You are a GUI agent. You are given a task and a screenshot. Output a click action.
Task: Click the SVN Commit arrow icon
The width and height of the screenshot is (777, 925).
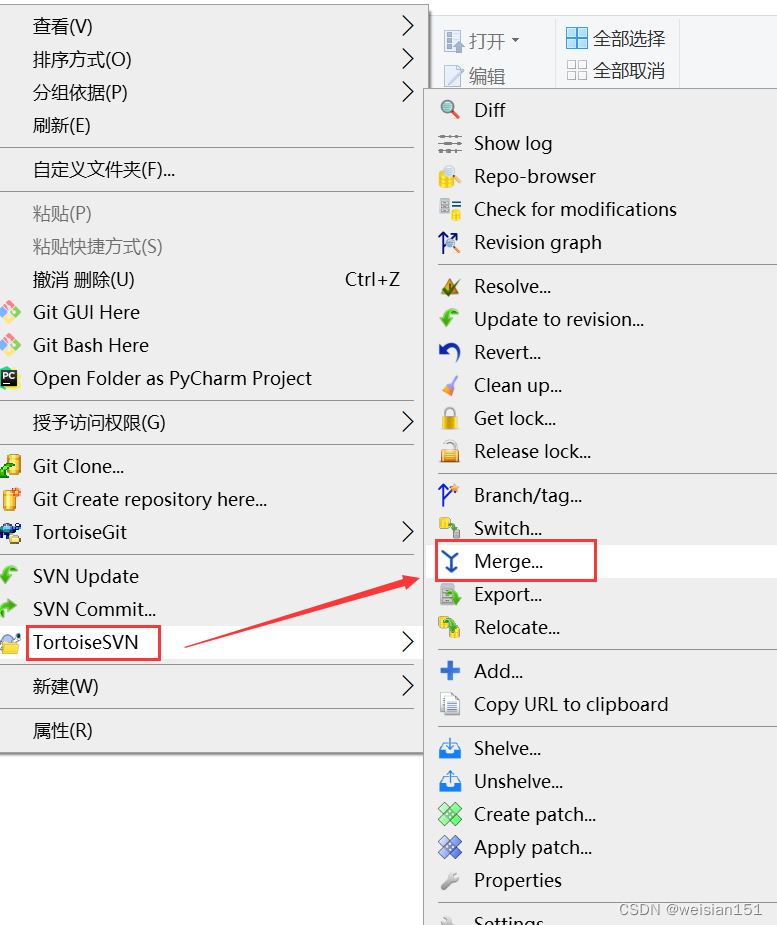[x=9, y=608]
